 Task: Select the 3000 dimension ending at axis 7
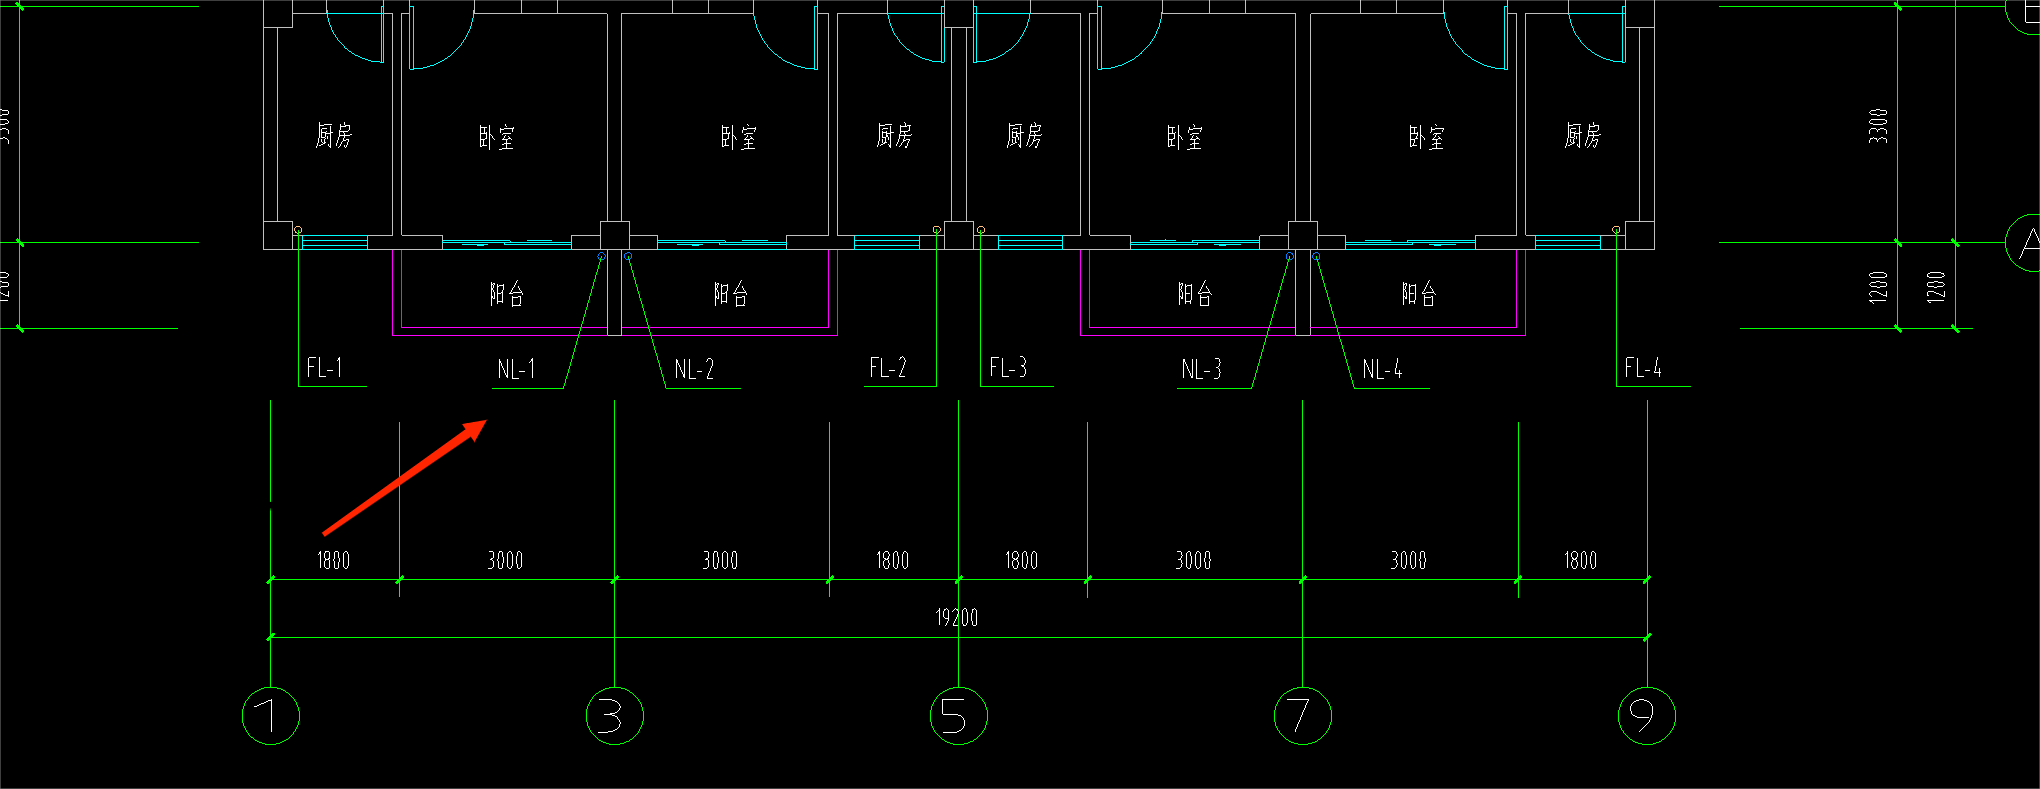1193,560
